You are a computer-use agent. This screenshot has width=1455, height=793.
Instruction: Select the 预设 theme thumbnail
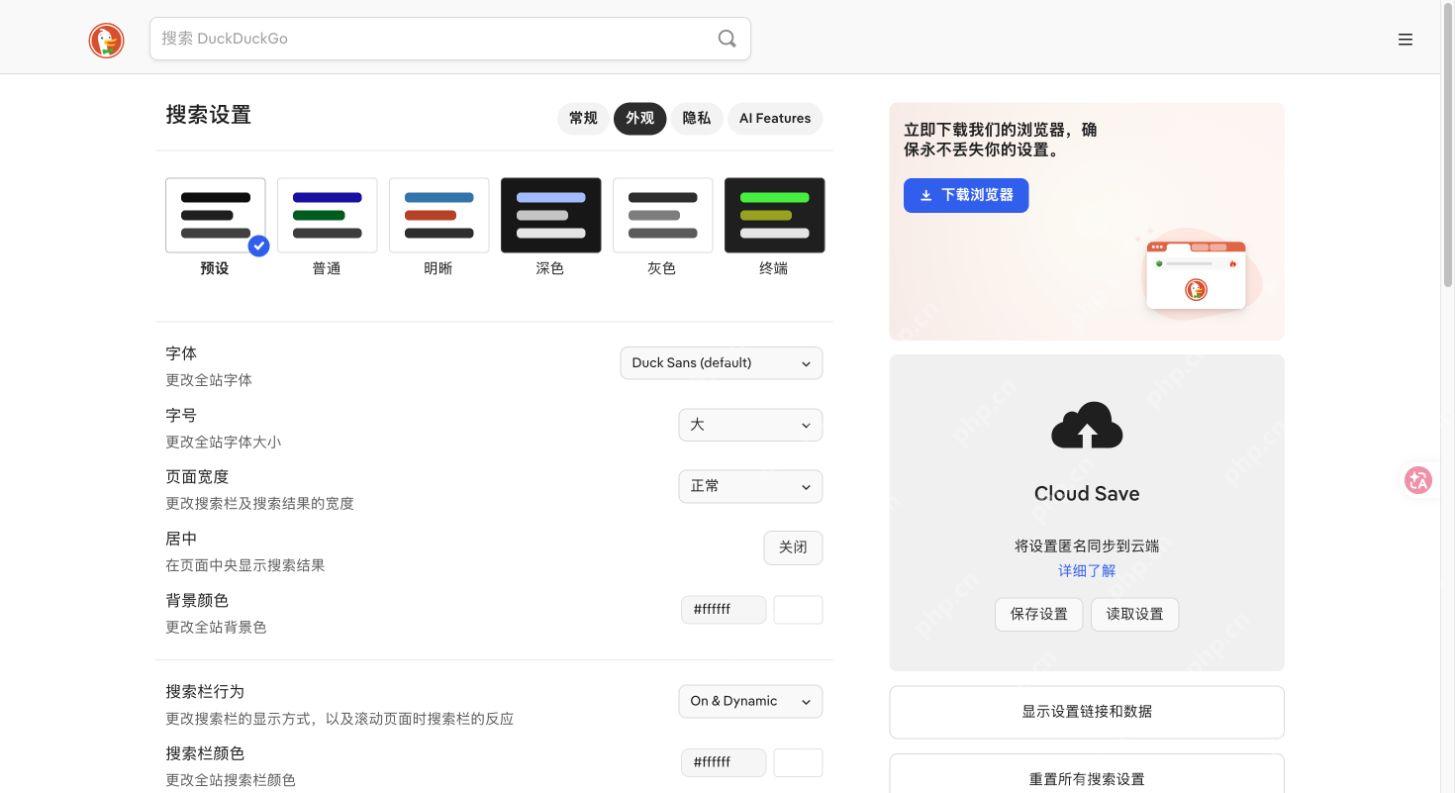(215, 215)
